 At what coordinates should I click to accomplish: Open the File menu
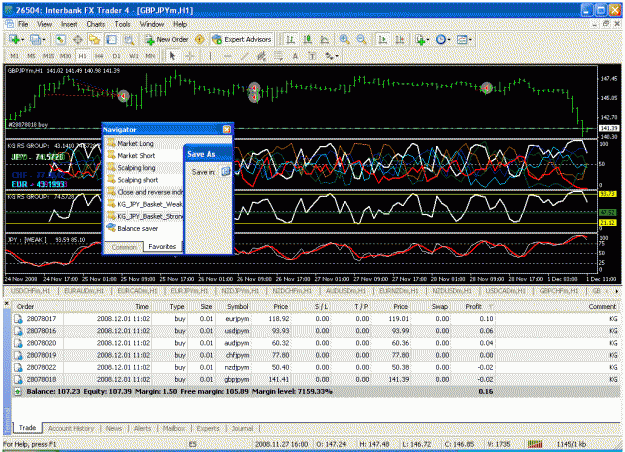(x=24, y=24)
